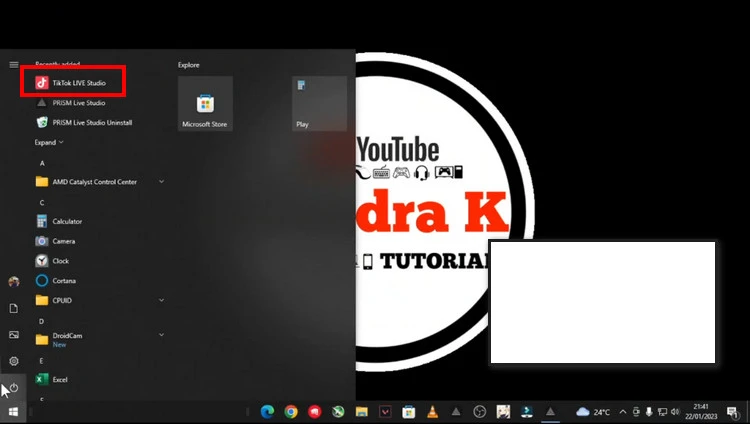Open PRISM Live Studio Uninstall entry

click(x=84, y=123)
